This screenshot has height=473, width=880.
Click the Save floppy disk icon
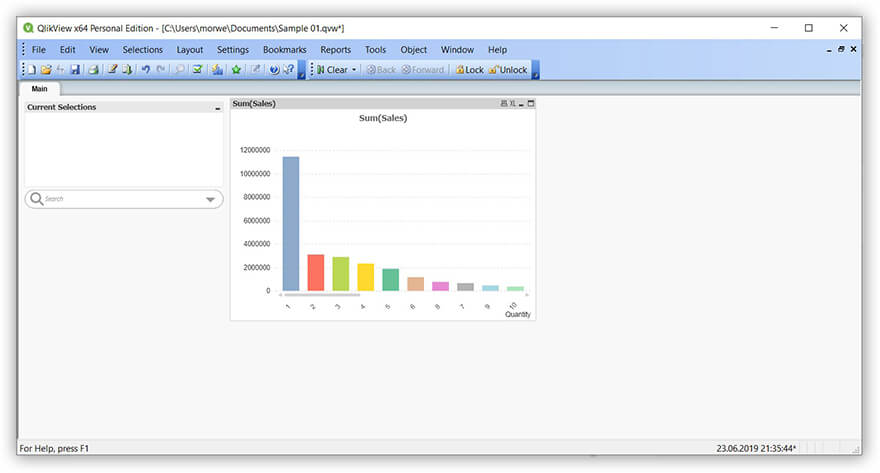click(x=75, y=70)
